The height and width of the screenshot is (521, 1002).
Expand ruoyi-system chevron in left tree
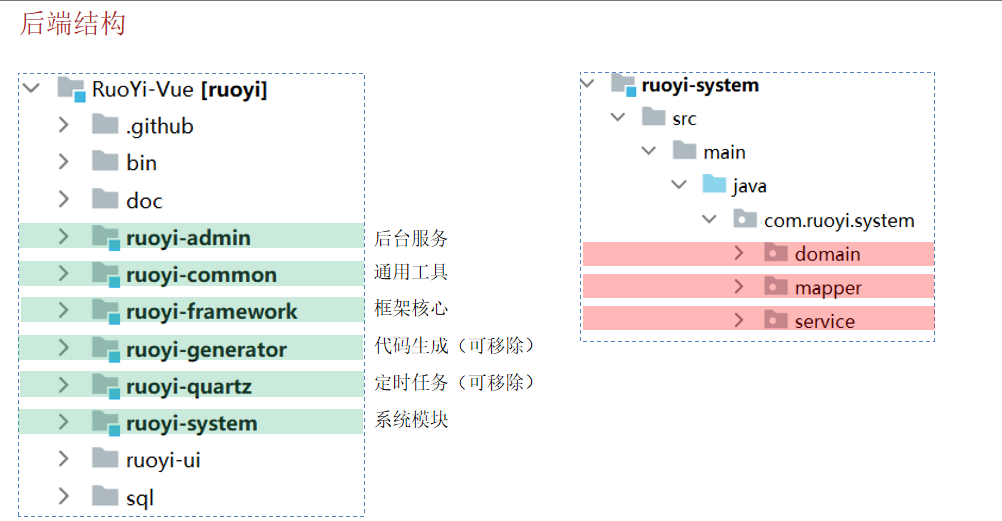coord(63,422)
